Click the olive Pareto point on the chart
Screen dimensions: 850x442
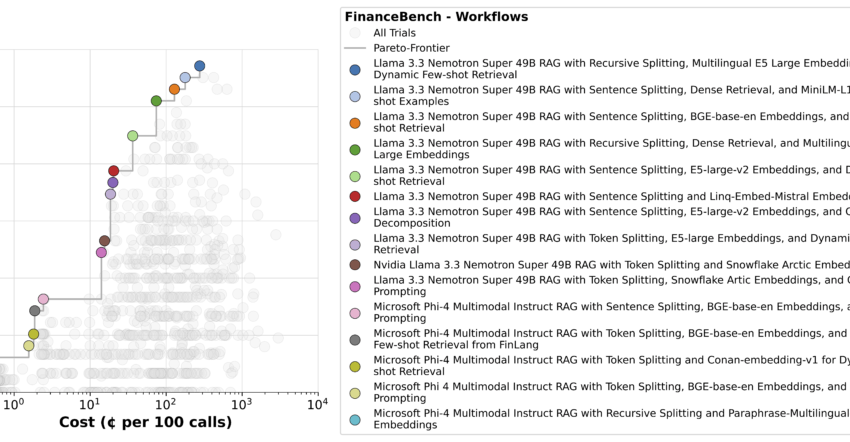pos(33,334)
